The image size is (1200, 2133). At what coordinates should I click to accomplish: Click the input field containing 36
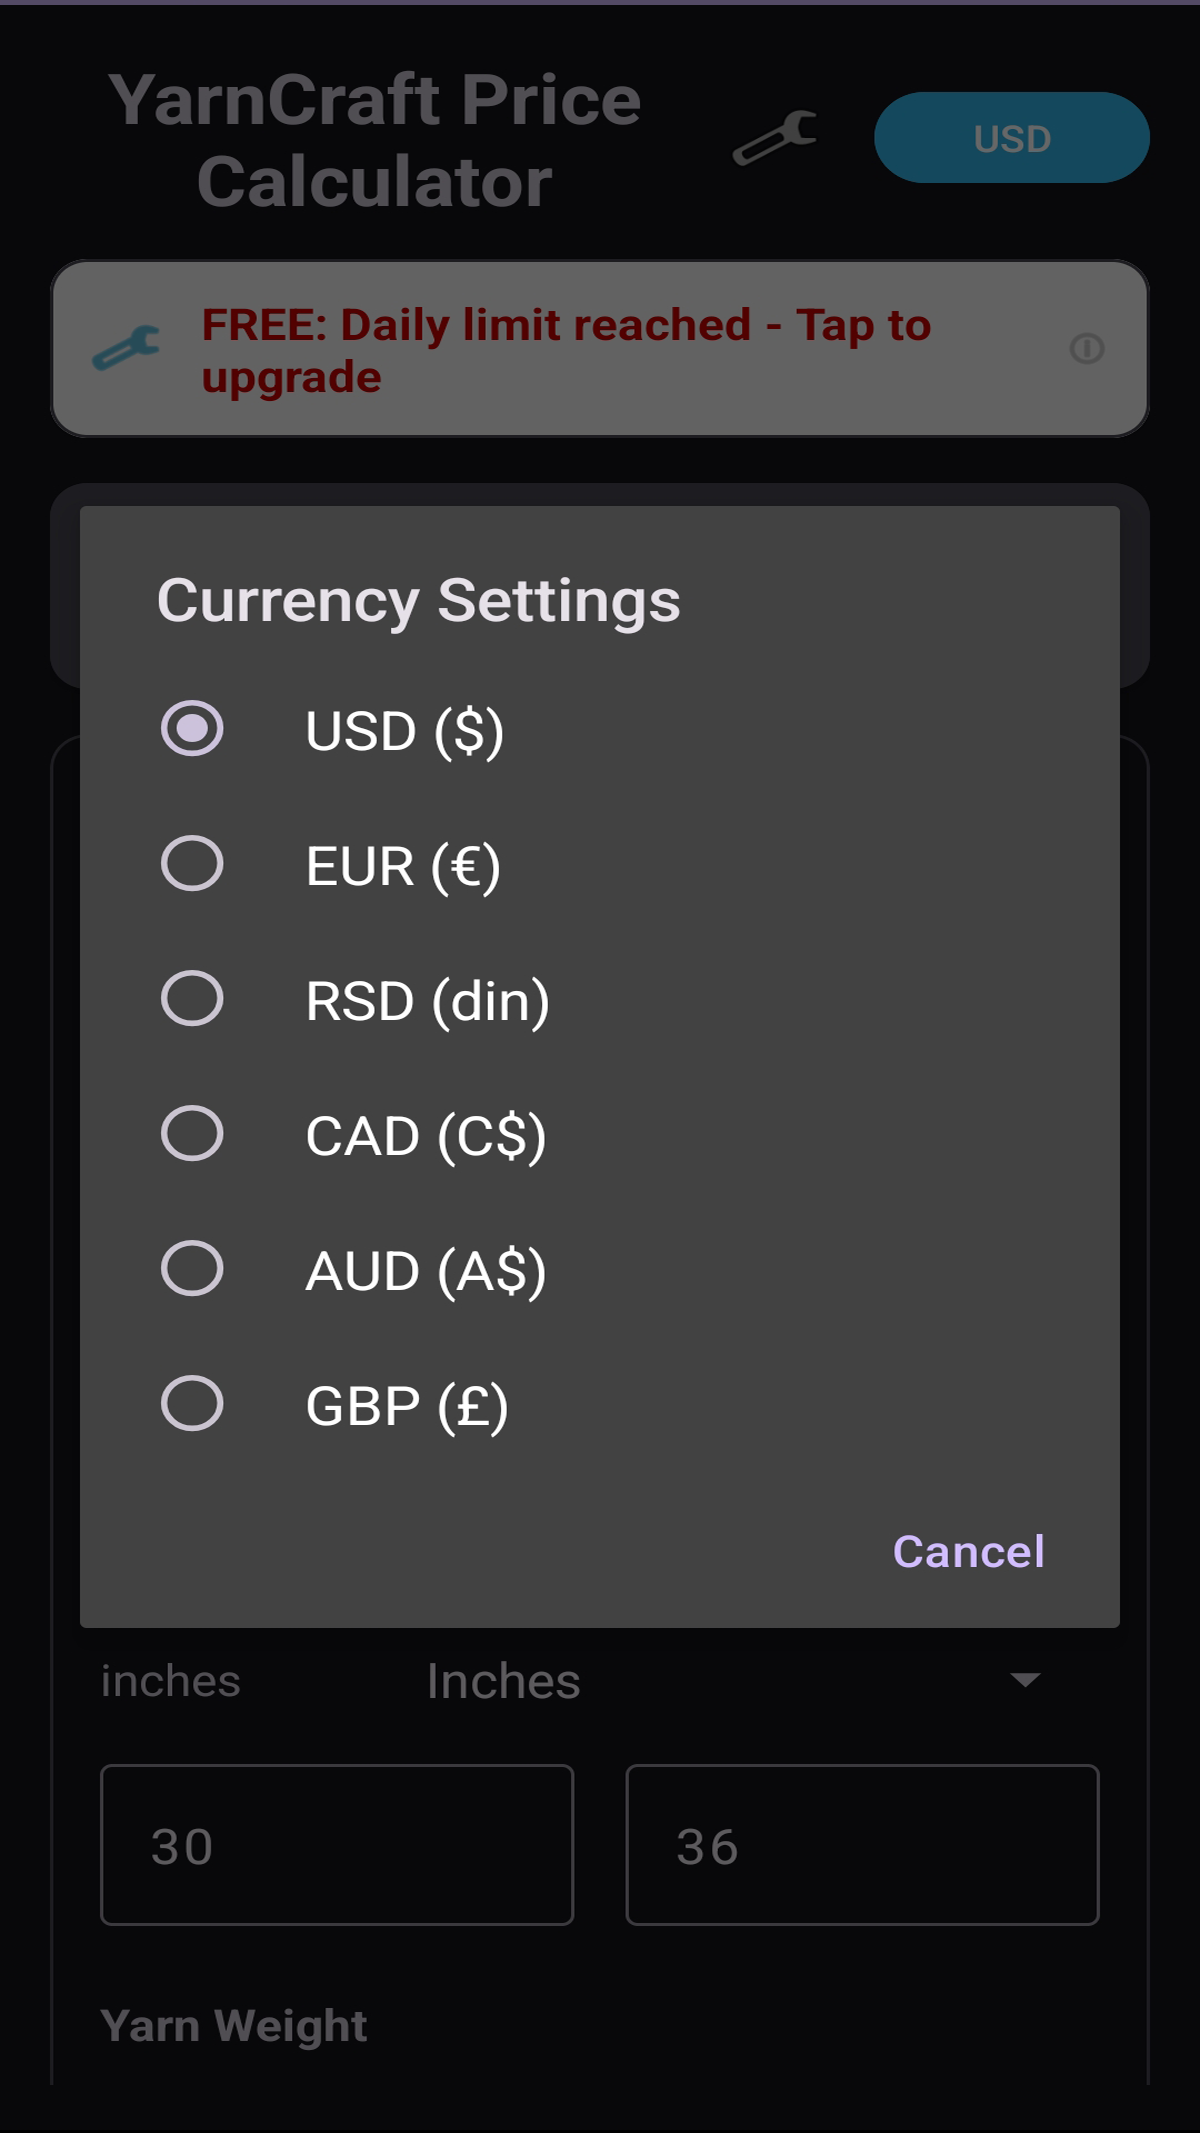[x=862, y=1845]
